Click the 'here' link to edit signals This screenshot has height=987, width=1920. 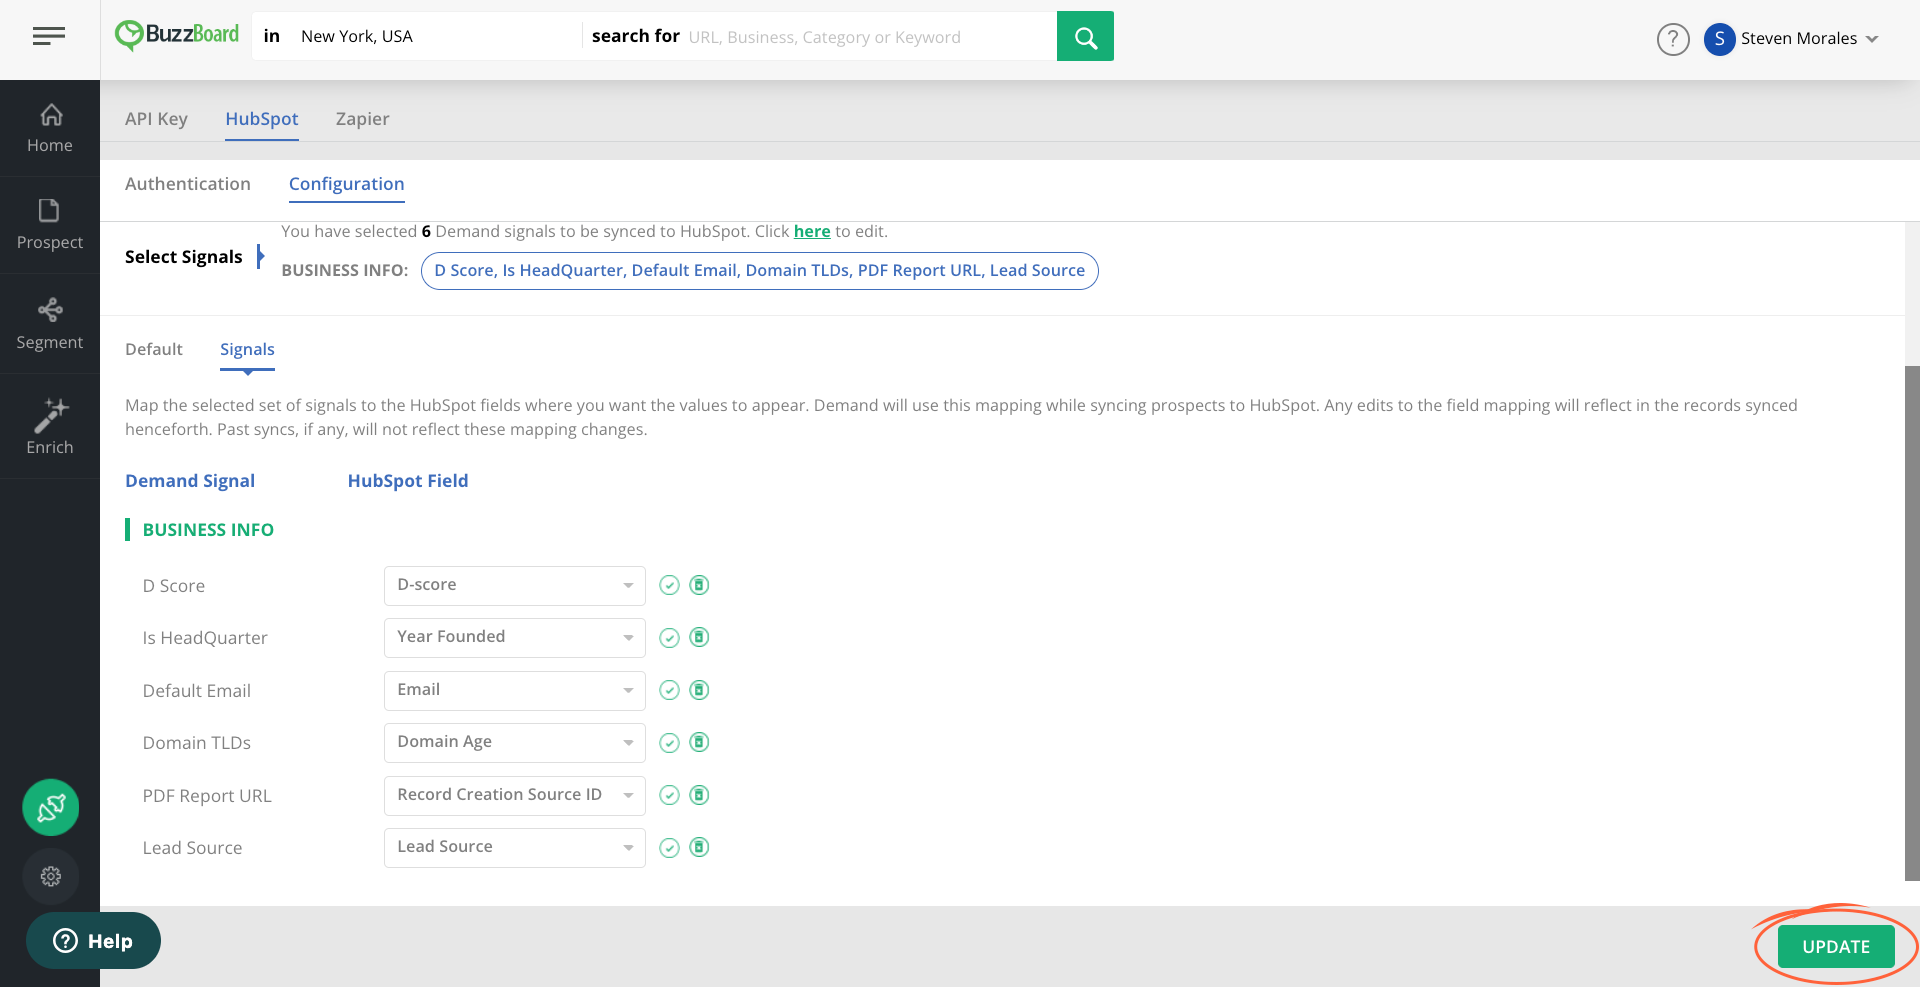(x=812, y=232)
